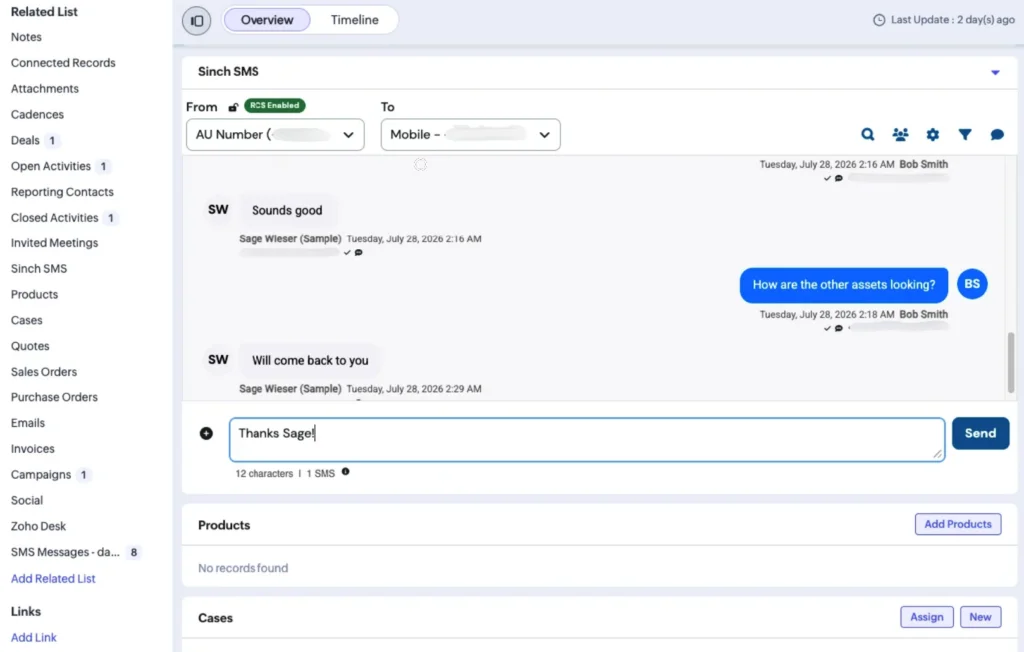Open the Sinch SMS settings gear
The image size is (1024, 652).
tap(933, 135)
